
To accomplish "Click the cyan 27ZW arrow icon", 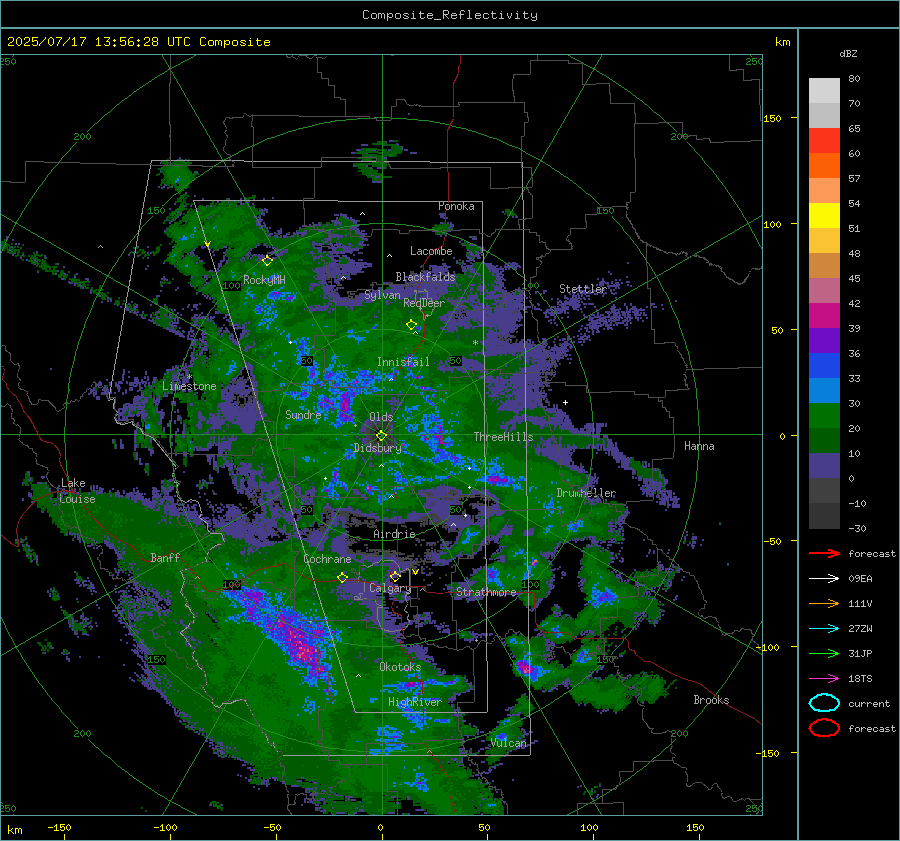I will 824,629.
